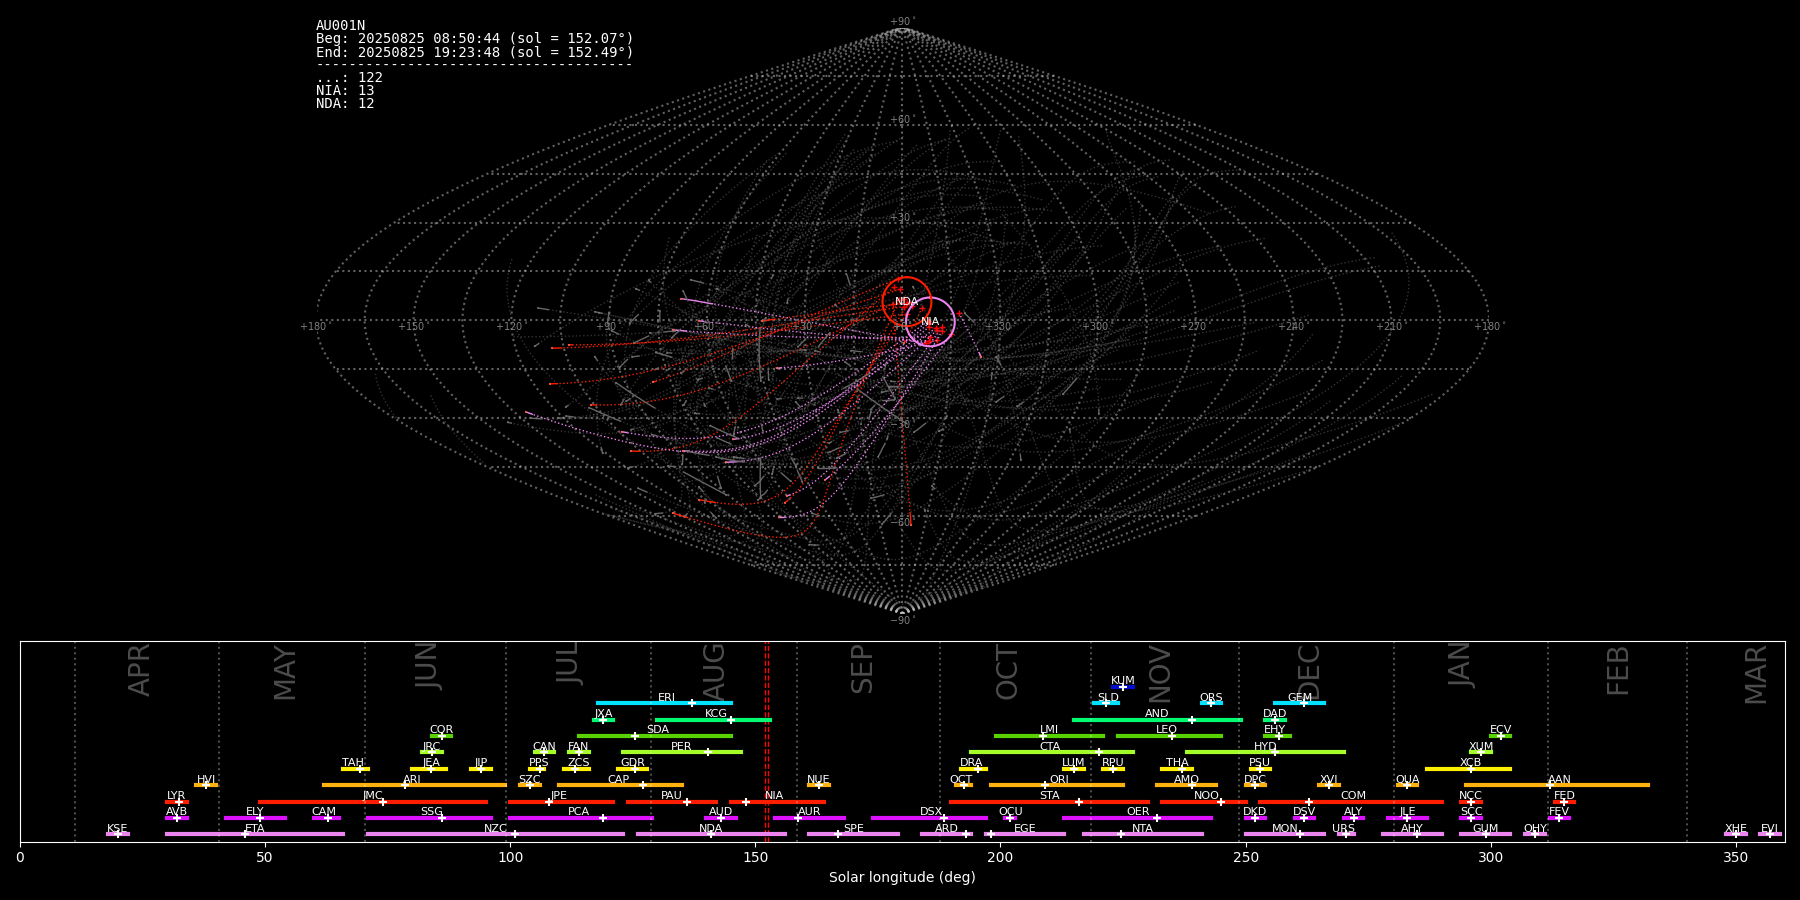1800x900 pixels.
Task: Click the 'Solar longitude (deg)' axis label
Action: click(902, 878)
